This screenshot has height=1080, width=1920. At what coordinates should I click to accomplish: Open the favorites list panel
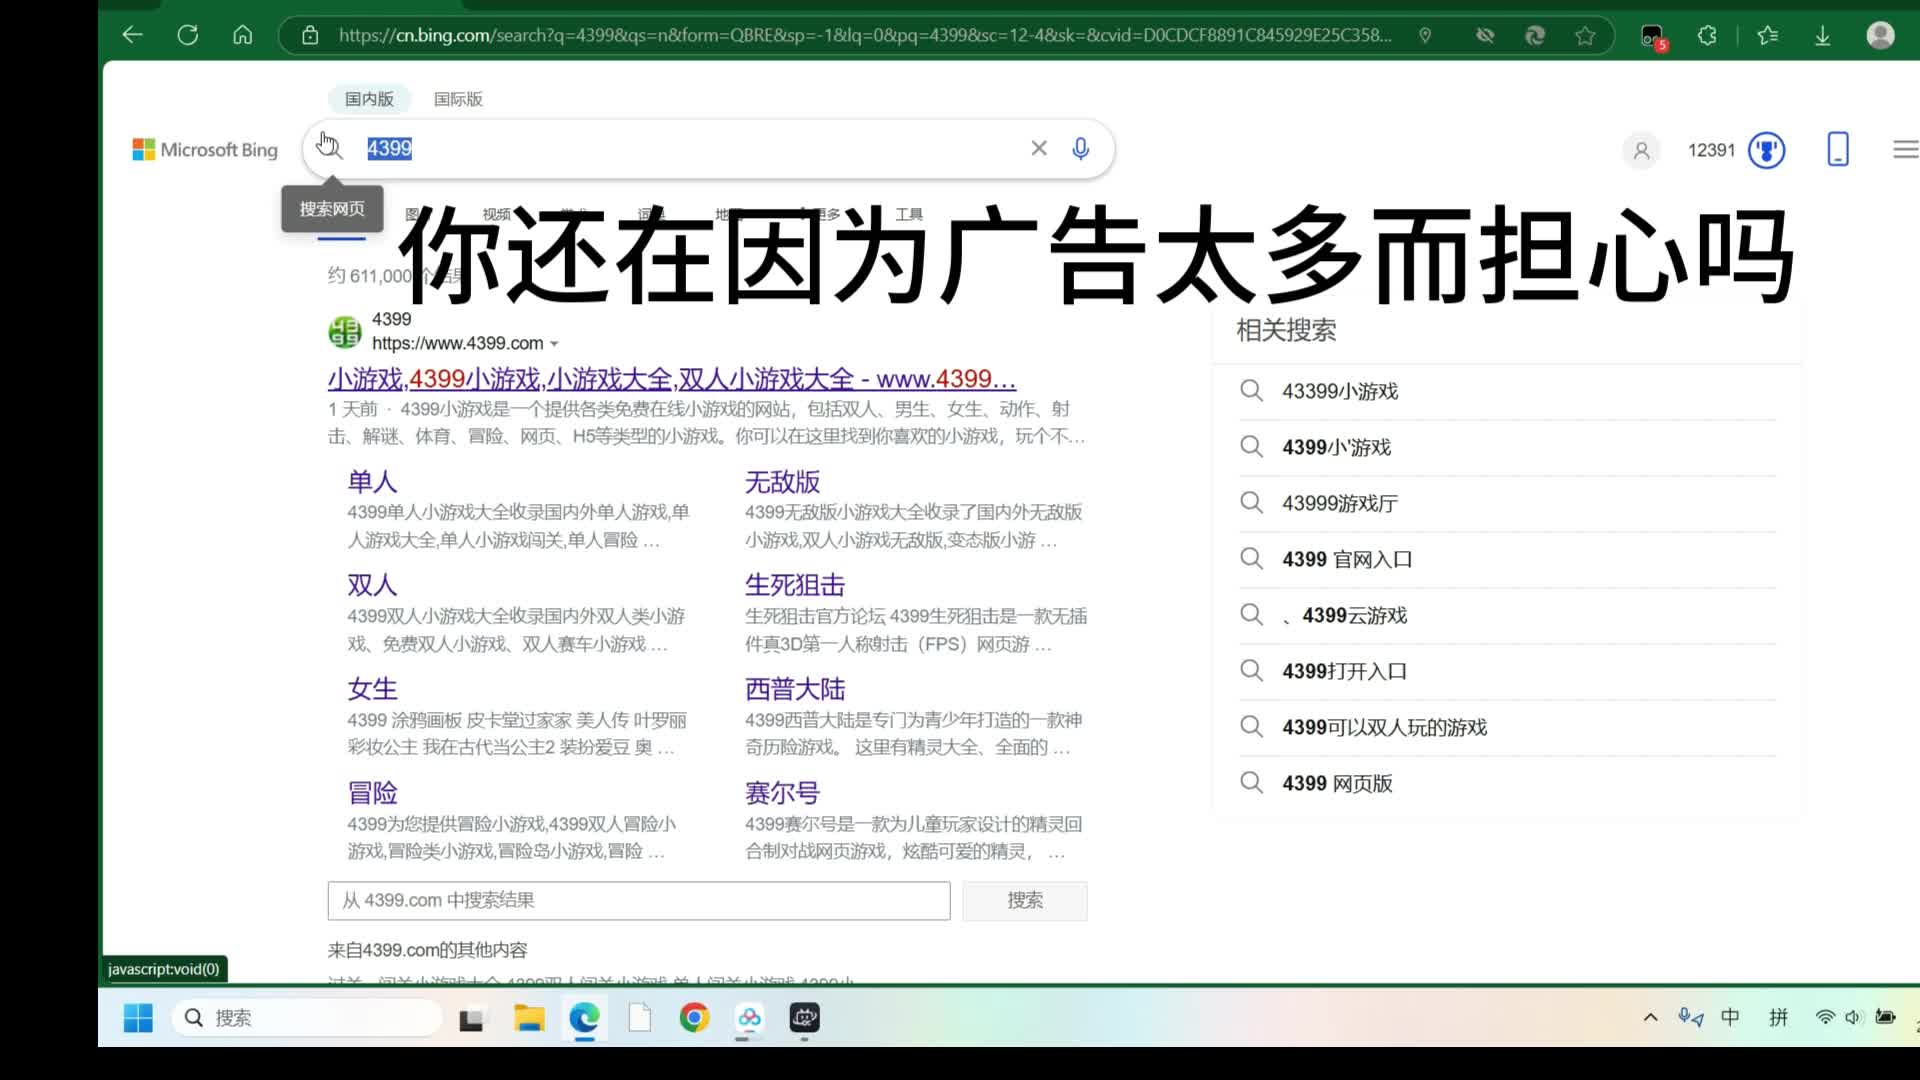1768,35
